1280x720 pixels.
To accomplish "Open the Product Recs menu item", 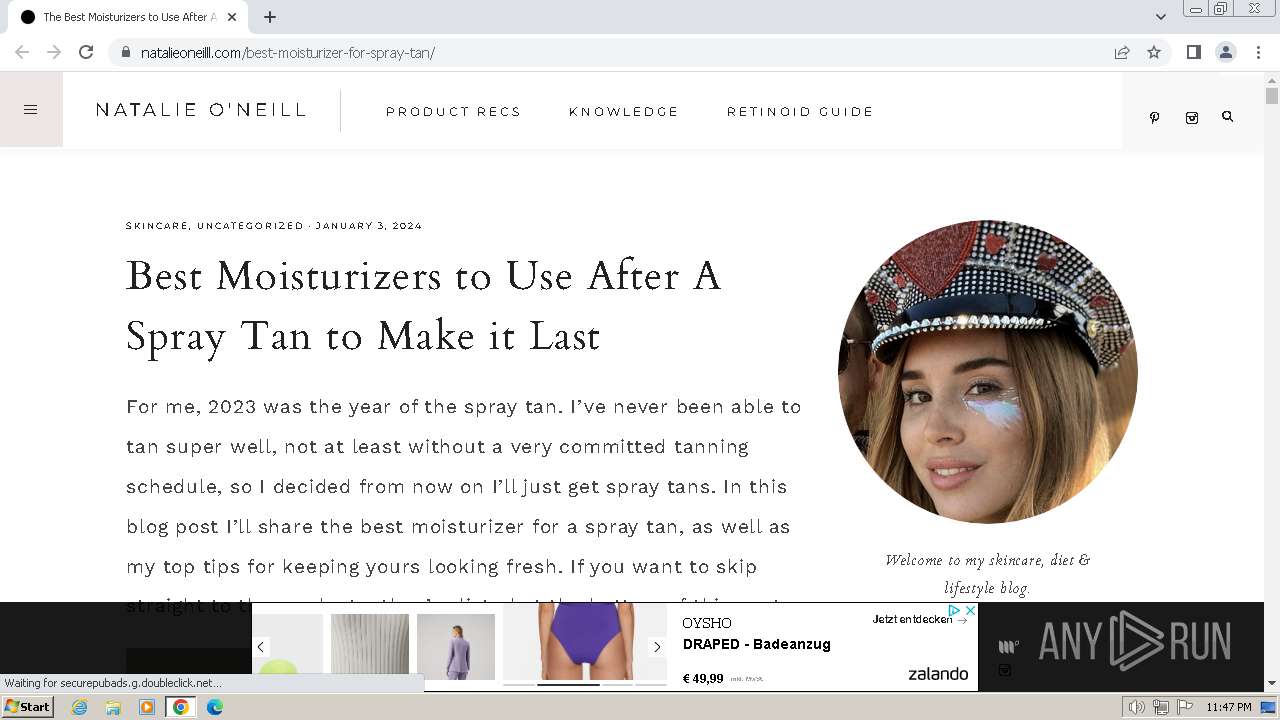I will point(453,111).
